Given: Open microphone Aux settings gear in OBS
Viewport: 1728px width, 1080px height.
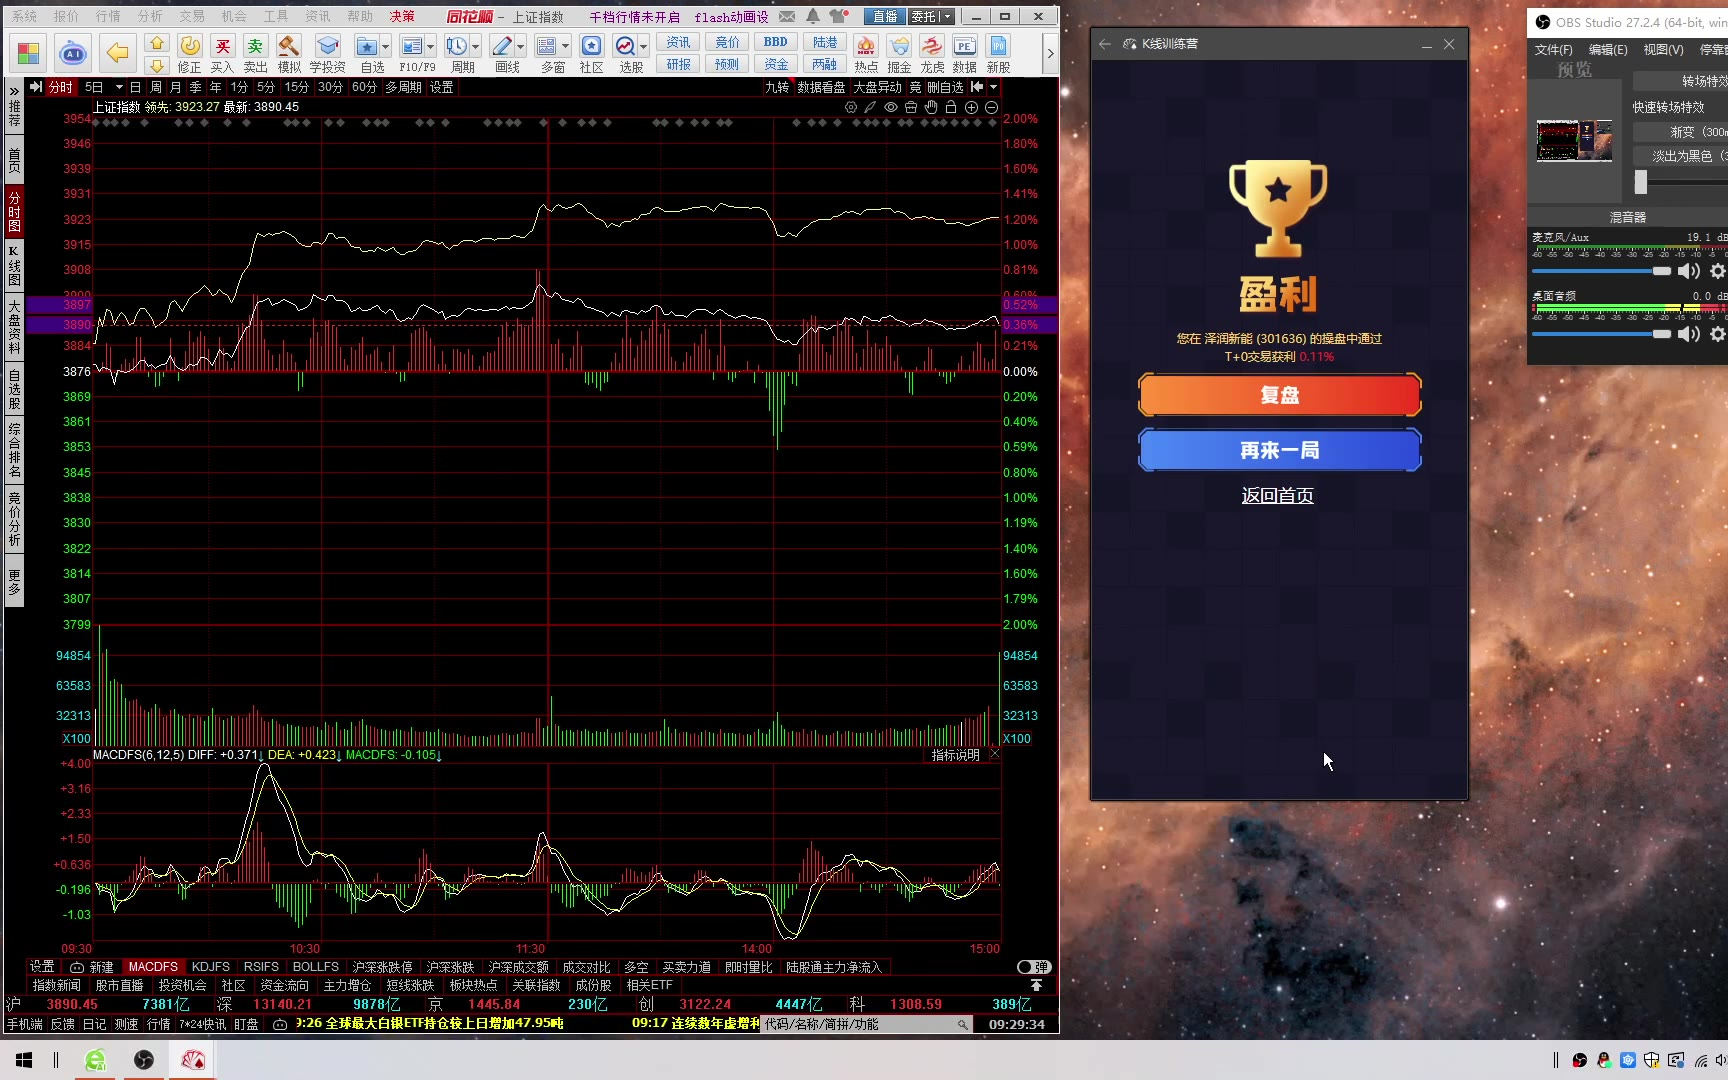Looking at the screenshot, I should 1717,271.
